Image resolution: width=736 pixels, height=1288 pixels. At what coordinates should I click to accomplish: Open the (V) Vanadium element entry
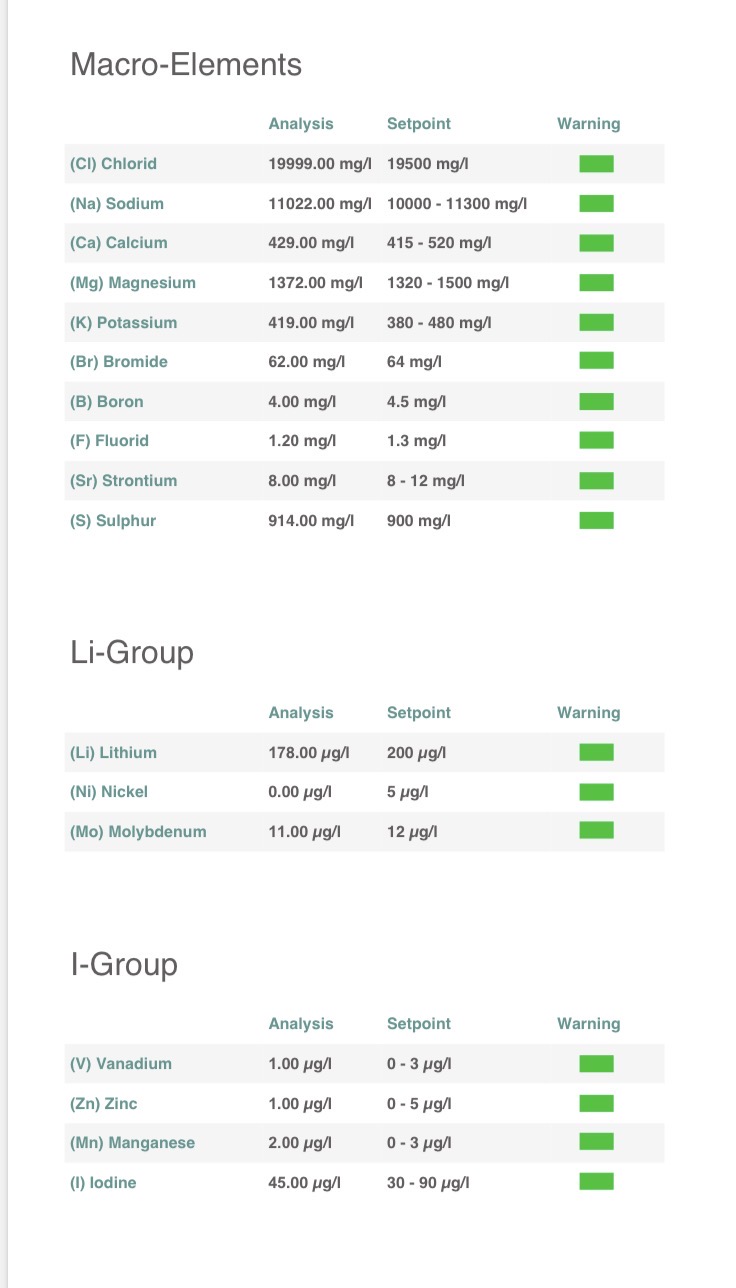tap(121, 1064)
